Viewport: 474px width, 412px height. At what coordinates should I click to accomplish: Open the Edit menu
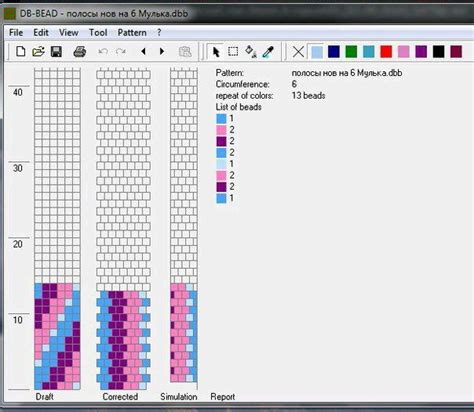(x=41, y=33)
